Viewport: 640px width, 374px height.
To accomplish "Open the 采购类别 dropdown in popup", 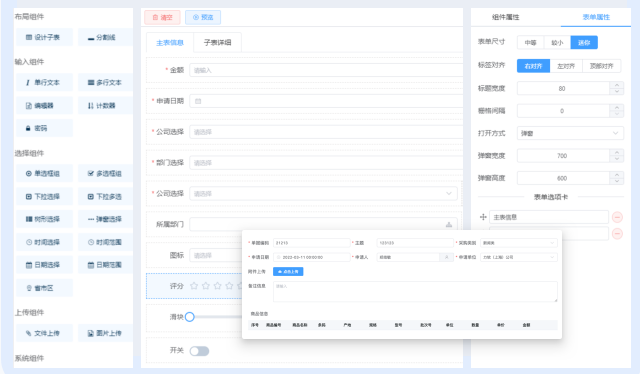I will (x=518, y=243).
